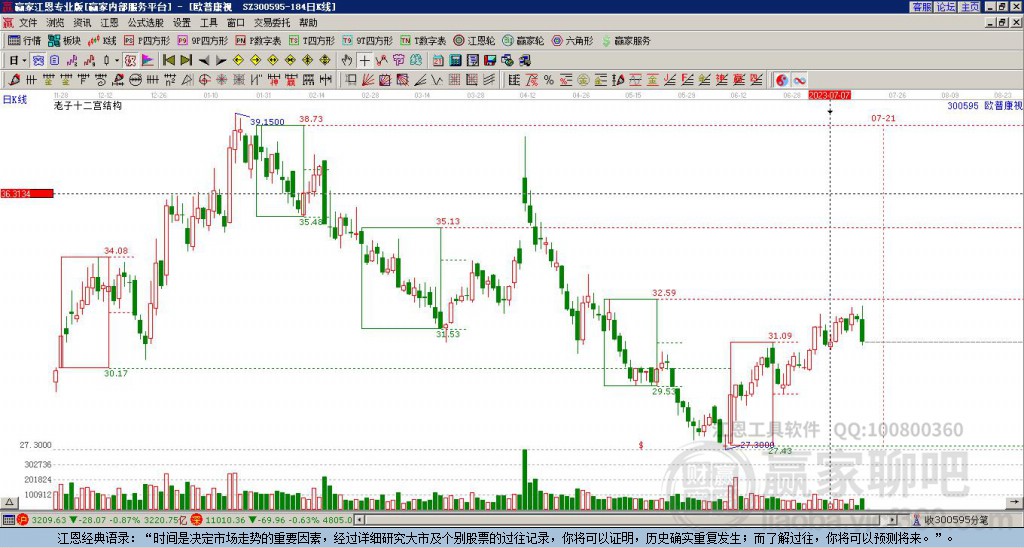Screen dimensions: 1024x548
Task: Open the T四方形 time square tool
Action: click(x=312, y=40)
